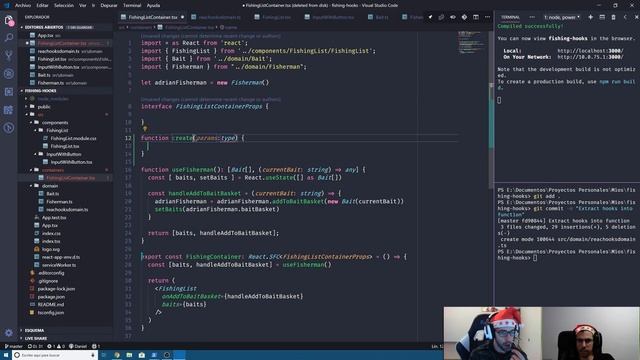Click the eye preview icon in editor toolbar
Viewport: 640px width, 360px height.
pos(453,17)
